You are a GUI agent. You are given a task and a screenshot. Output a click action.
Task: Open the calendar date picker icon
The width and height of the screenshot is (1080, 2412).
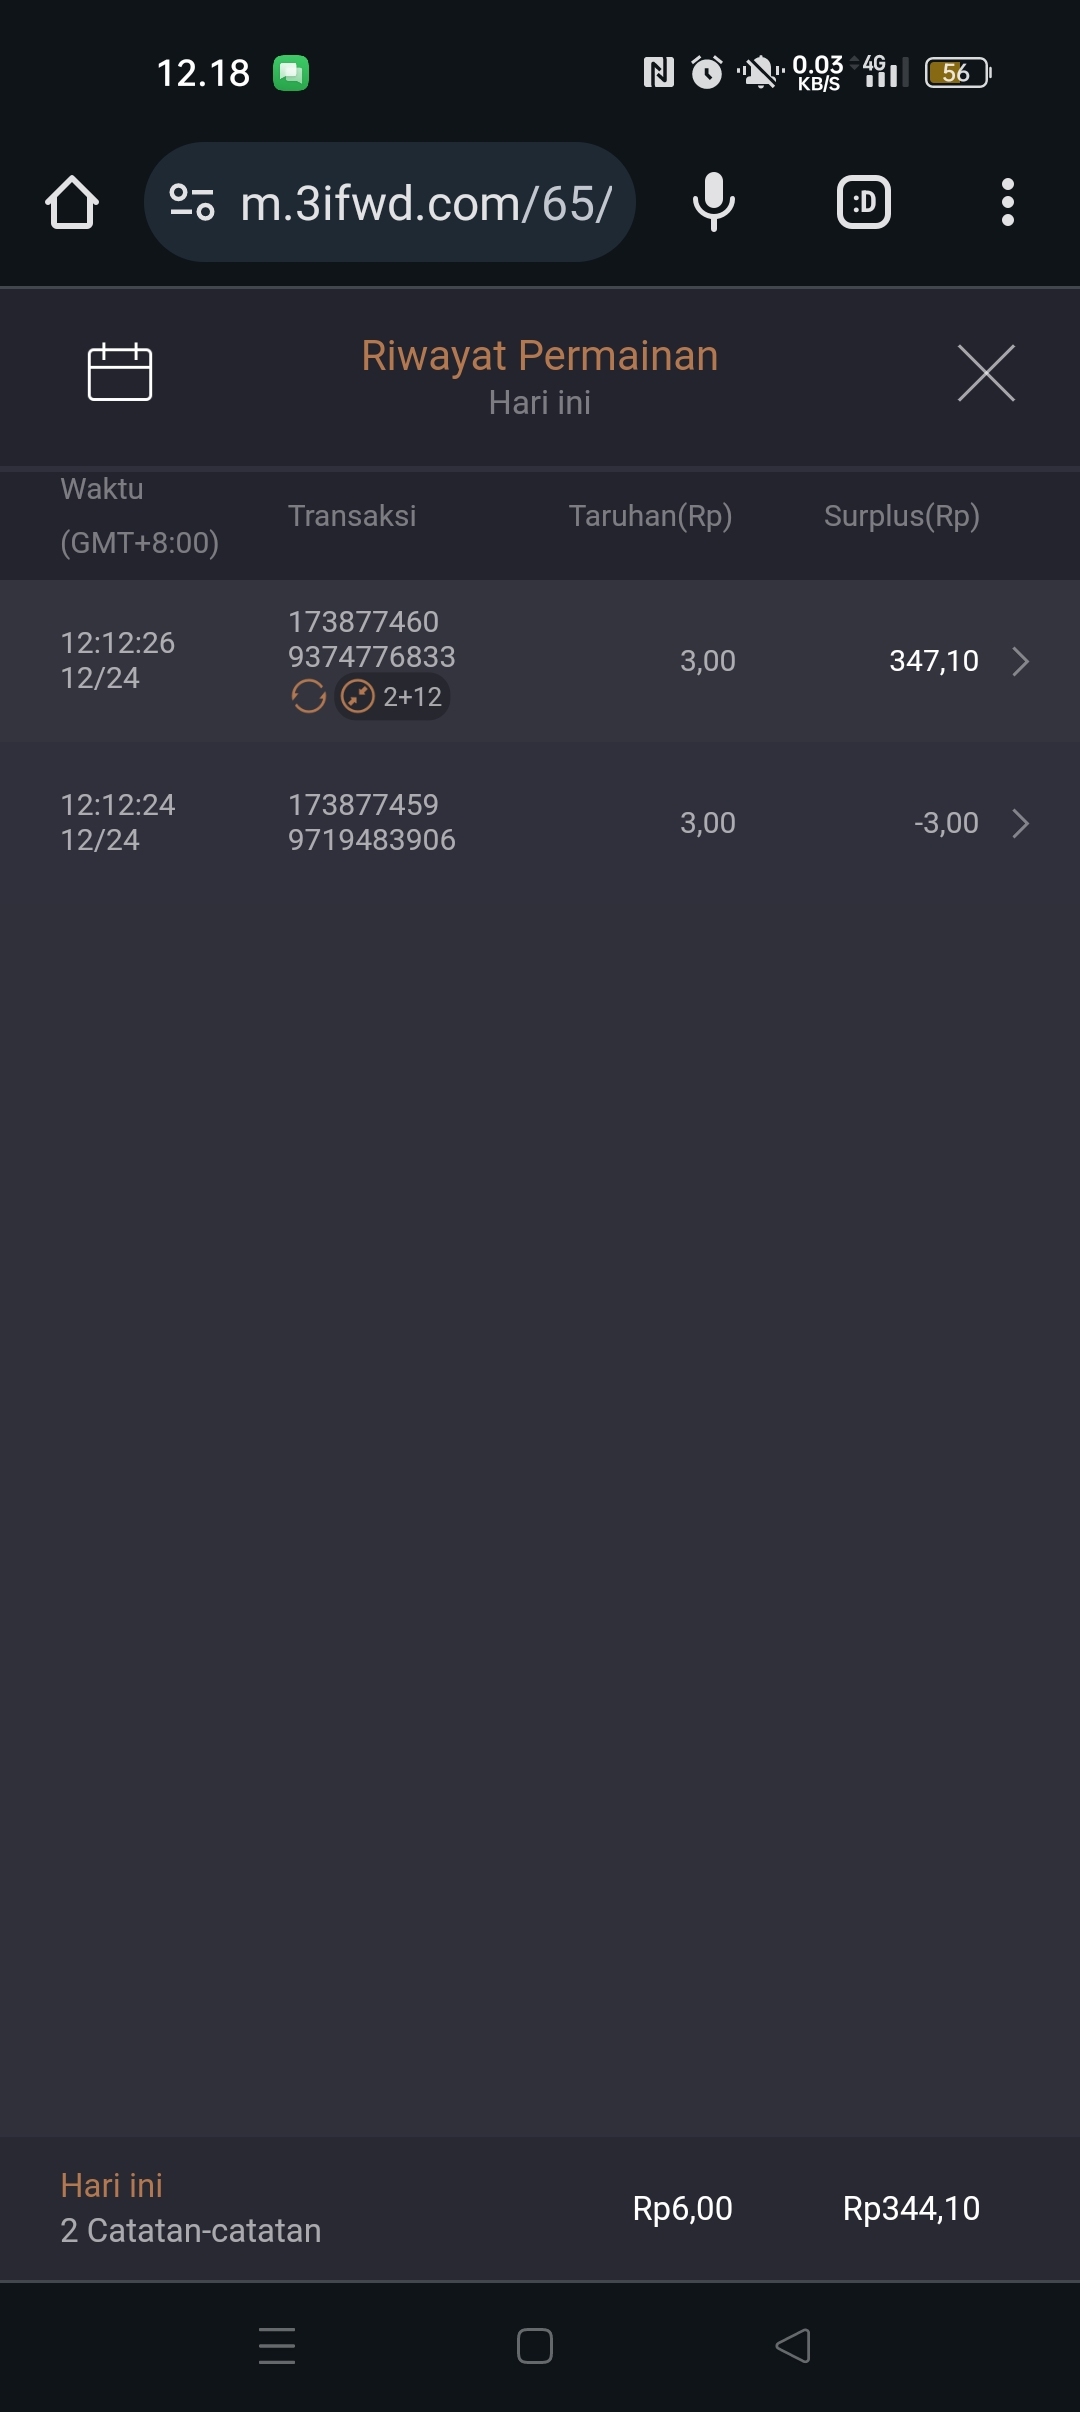coord(120,372)
